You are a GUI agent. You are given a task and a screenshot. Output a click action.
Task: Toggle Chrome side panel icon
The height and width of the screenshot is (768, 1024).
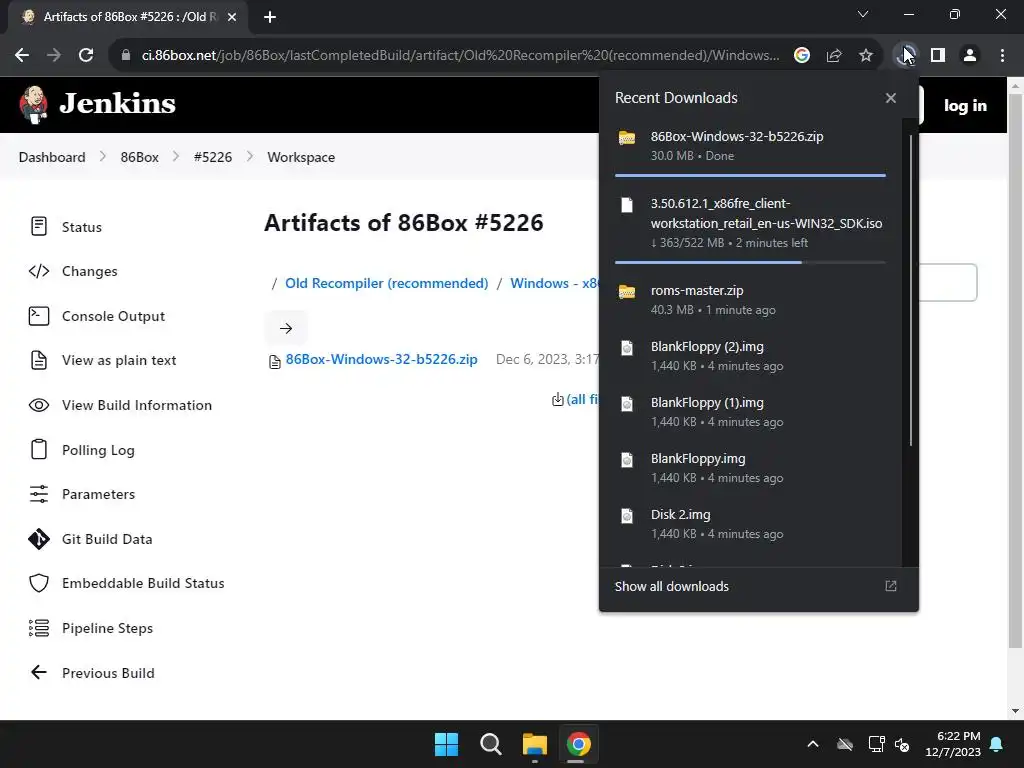(938, 56)
